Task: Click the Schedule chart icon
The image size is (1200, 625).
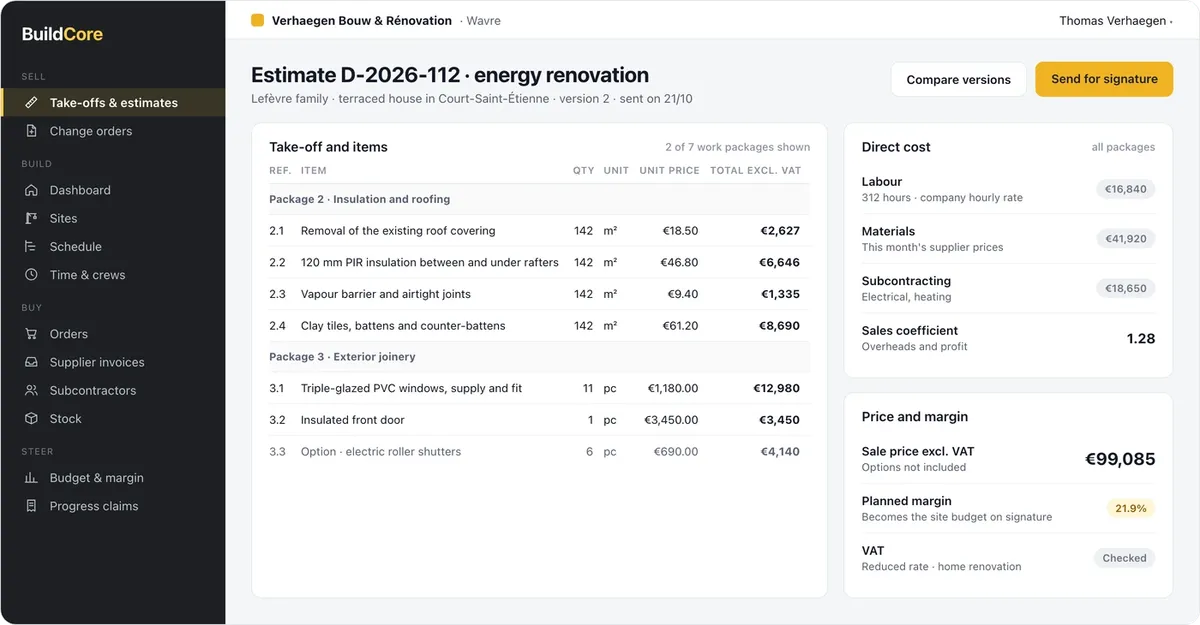Action: [31, 246]
